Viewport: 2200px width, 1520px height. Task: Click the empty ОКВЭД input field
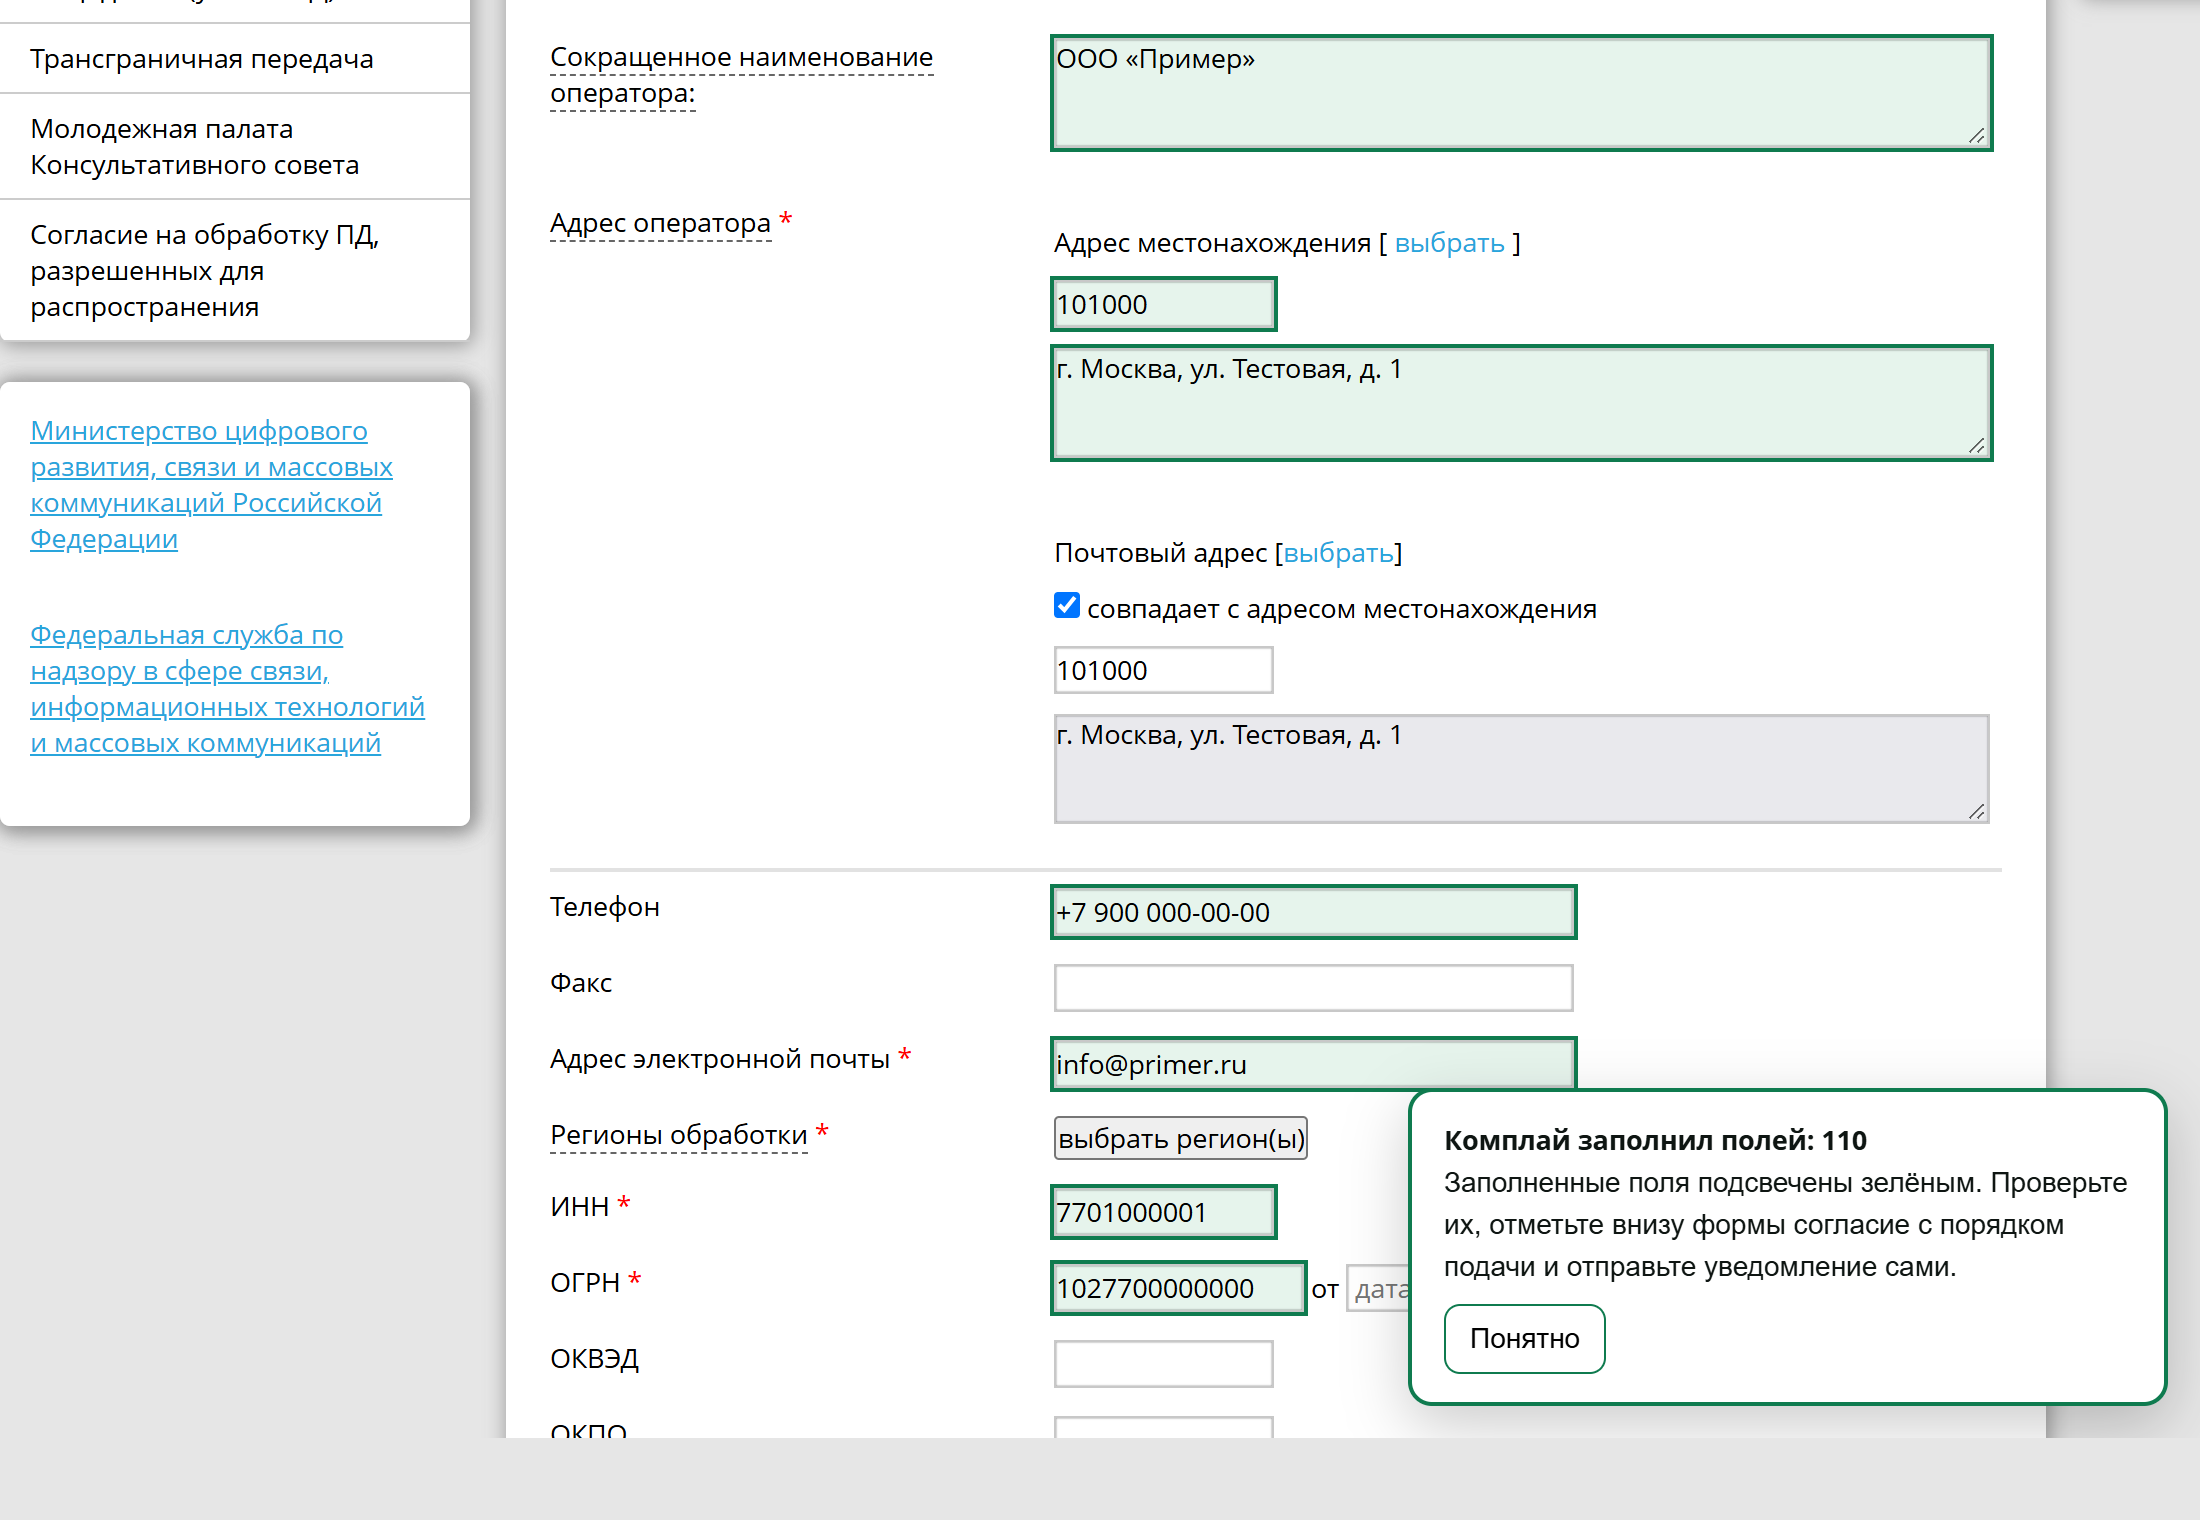pyautogui.click(x=1164, y=1364)
